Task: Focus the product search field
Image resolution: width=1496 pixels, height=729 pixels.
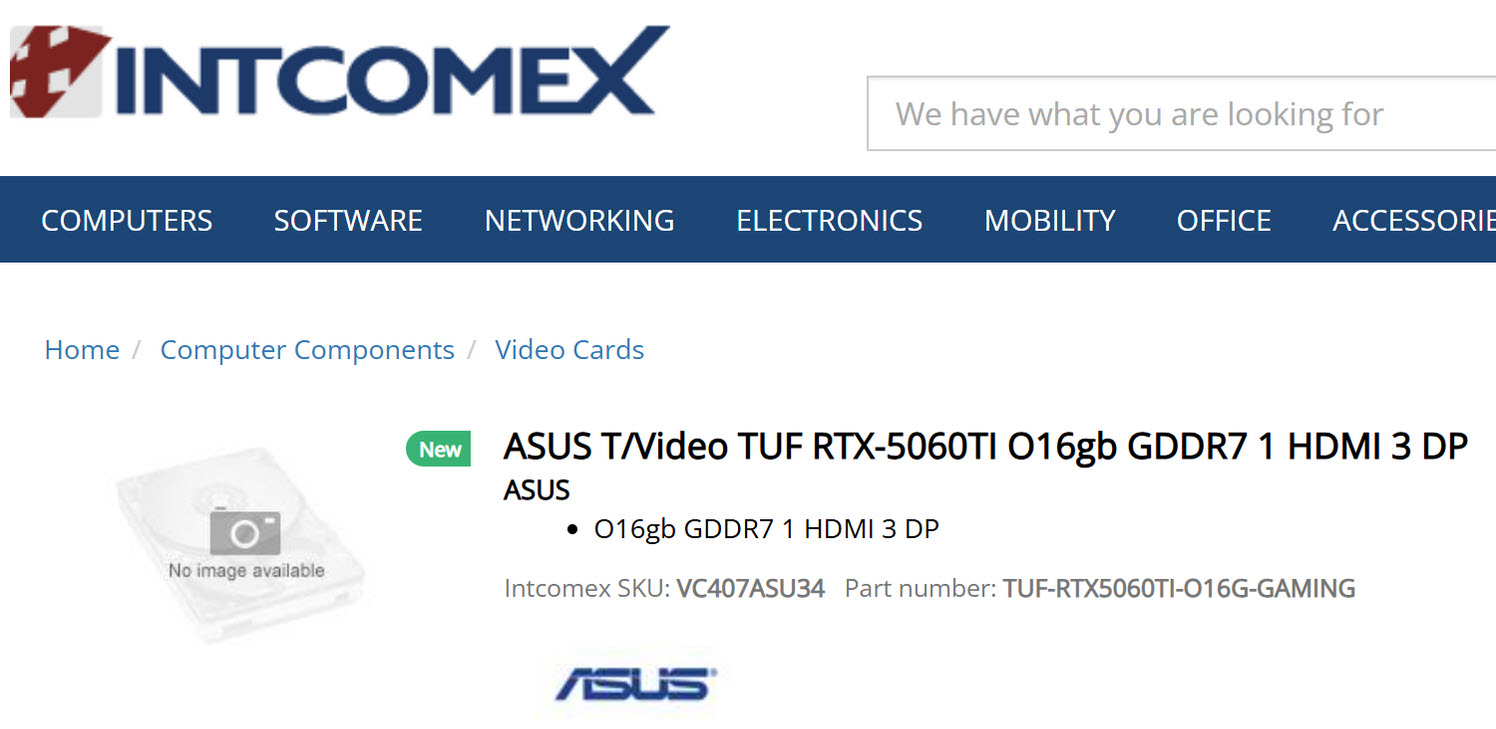Action: pyautogui.click(x=1180, y=114)
